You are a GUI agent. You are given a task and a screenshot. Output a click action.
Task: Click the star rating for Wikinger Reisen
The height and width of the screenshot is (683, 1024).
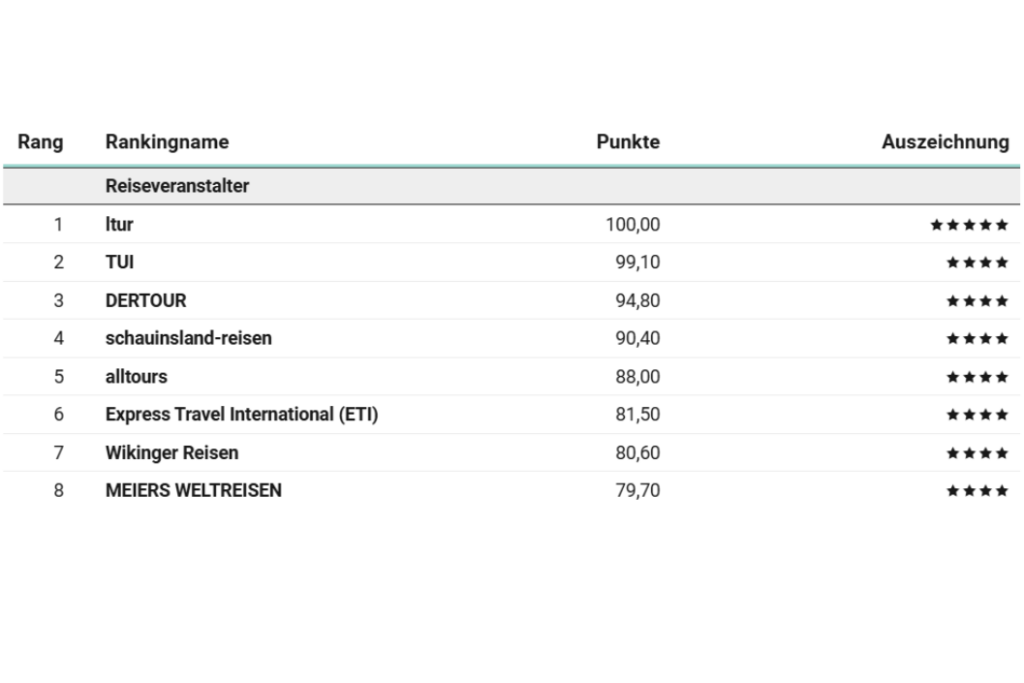pyautogui.click(x=977, y=453)
